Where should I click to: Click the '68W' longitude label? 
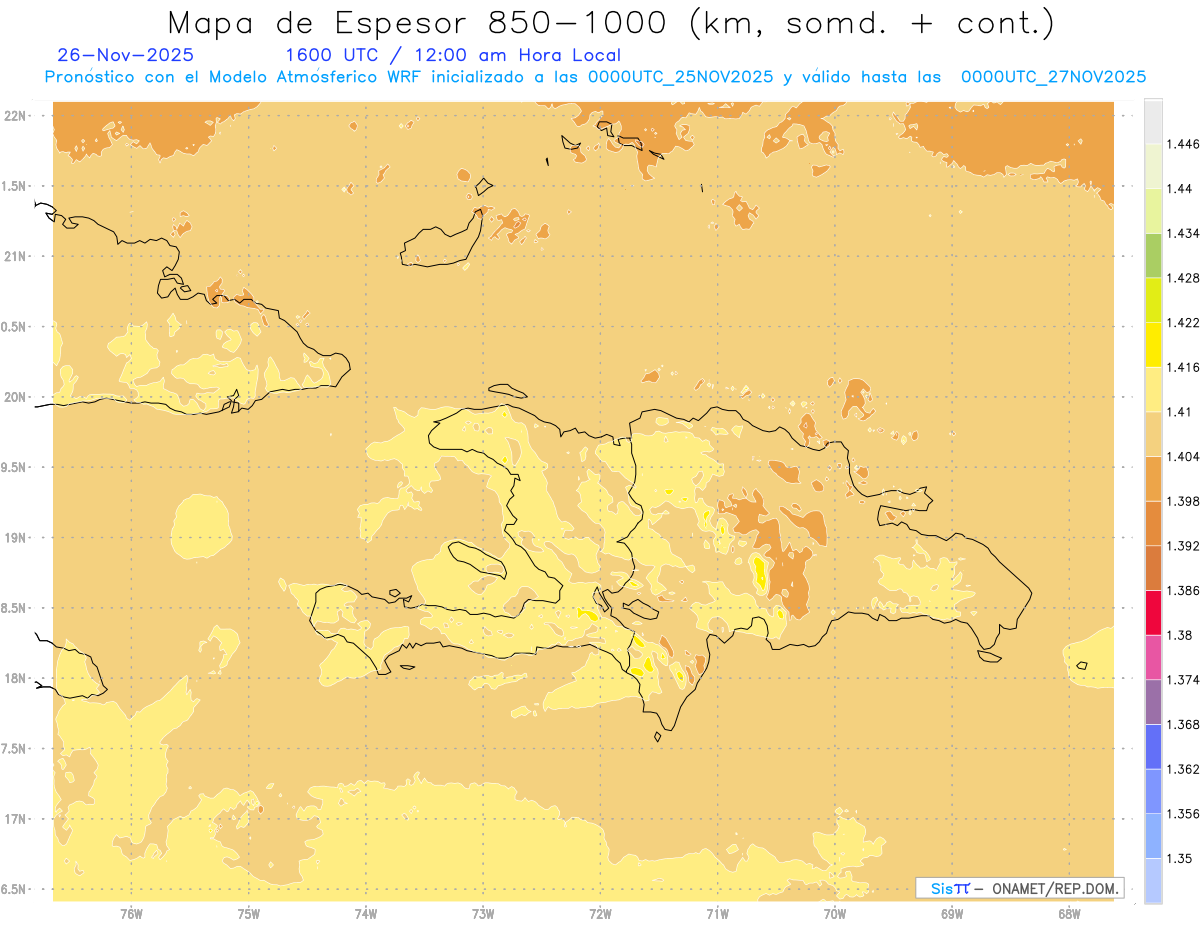click(x=1068, y=914)
